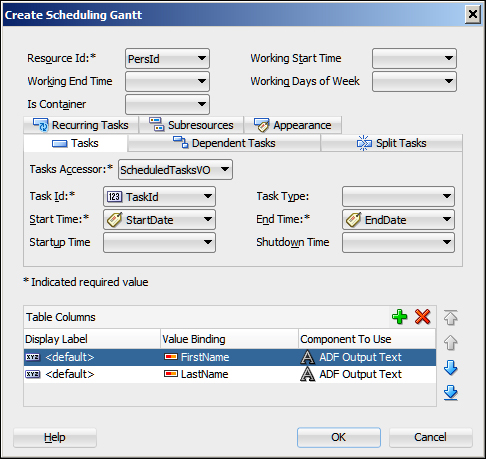Expand Working Days of Week dropdown
The width and height of the screenshot is (486, 459).
[414, 81]
